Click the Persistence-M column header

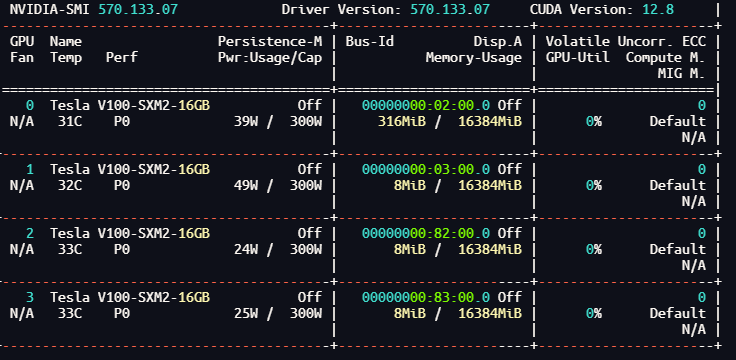coord(270,41)
